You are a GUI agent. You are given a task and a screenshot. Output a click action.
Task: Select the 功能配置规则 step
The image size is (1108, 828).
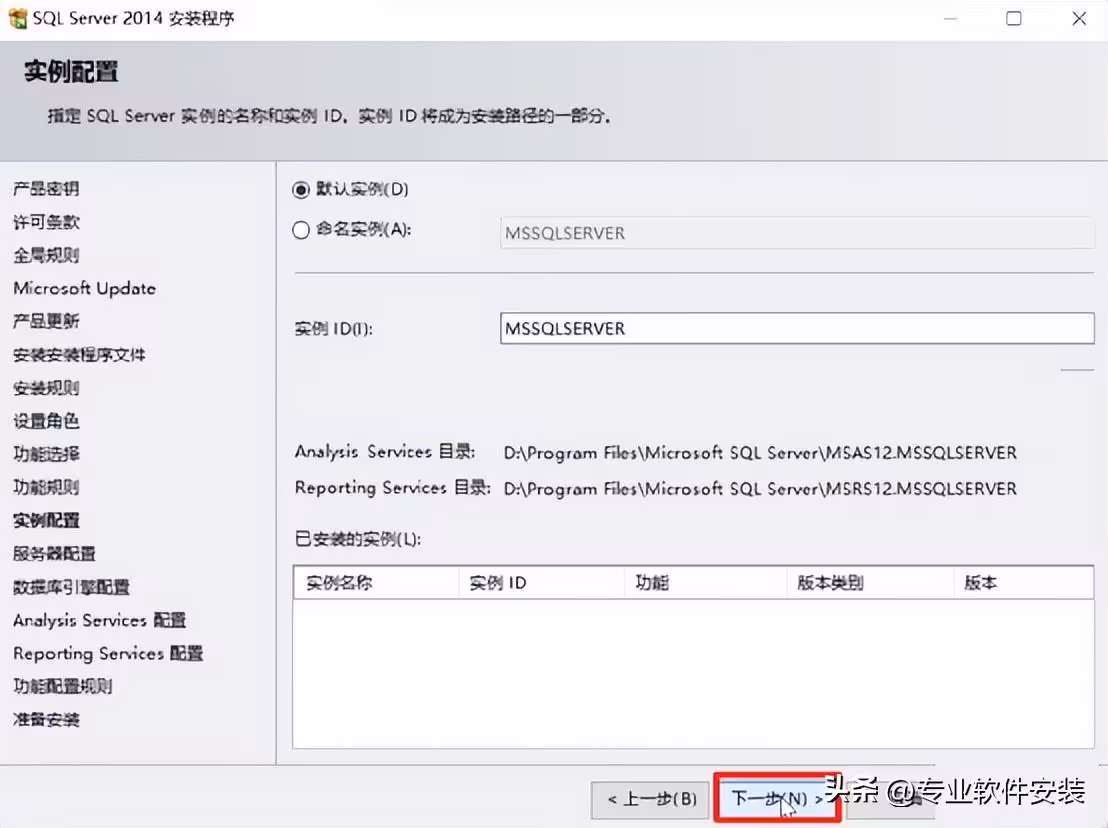click(63, 687)
